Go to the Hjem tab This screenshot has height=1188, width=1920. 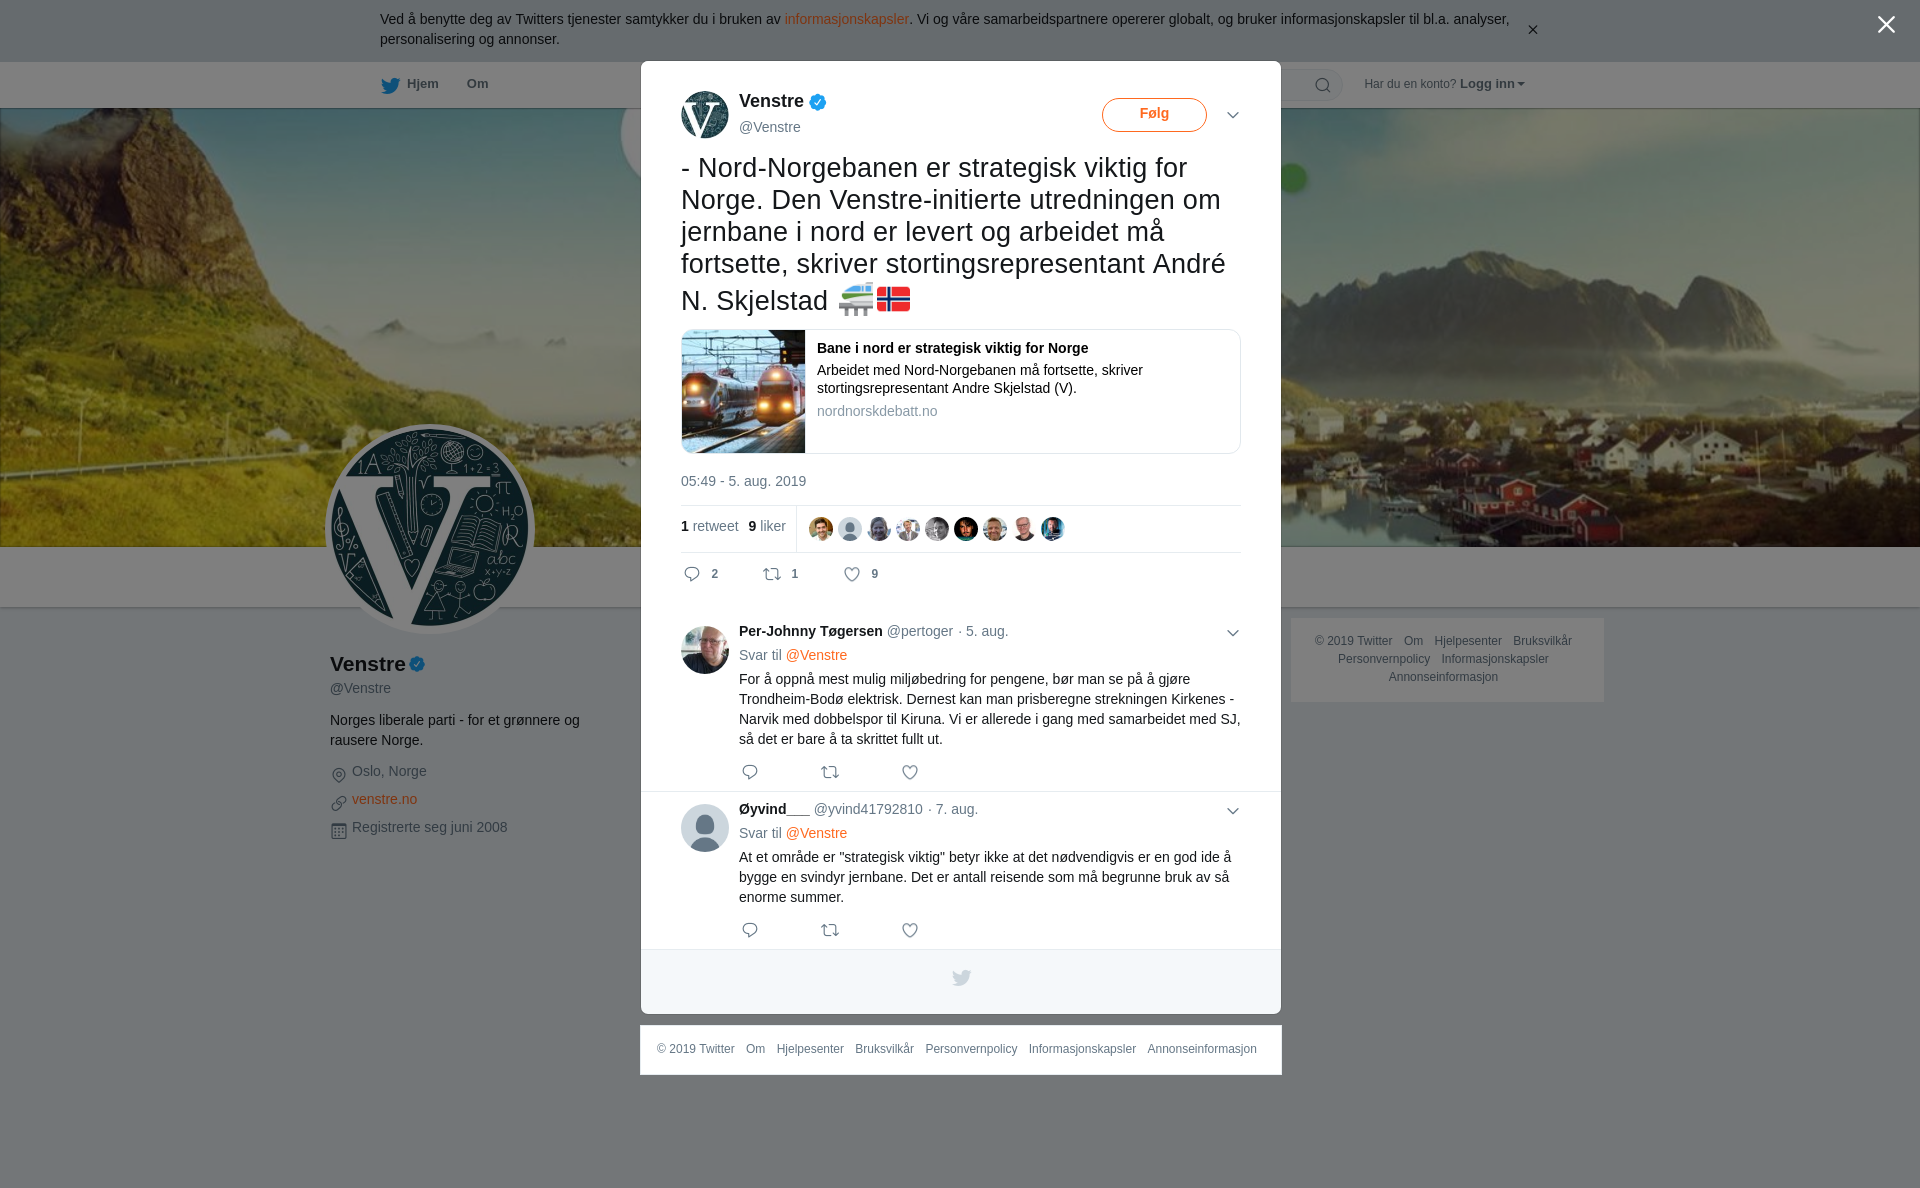410,84
